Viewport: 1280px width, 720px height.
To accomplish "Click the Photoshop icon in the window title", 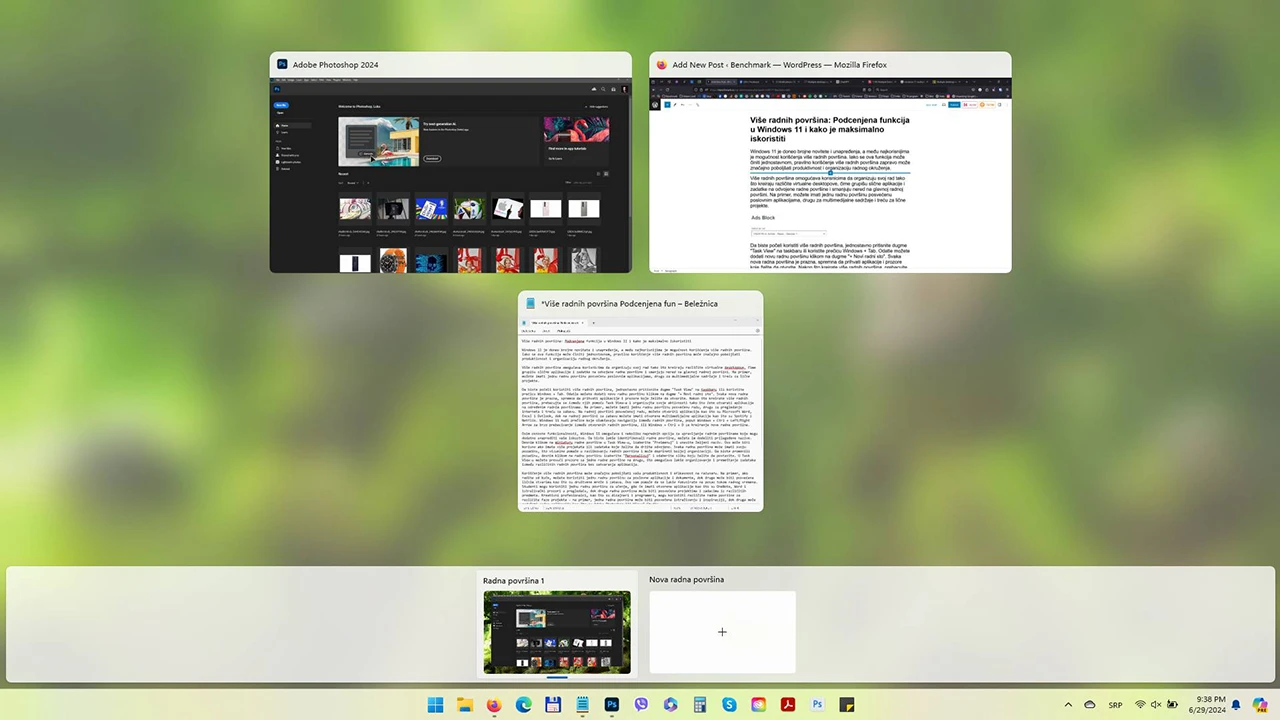I will point(283,65).
